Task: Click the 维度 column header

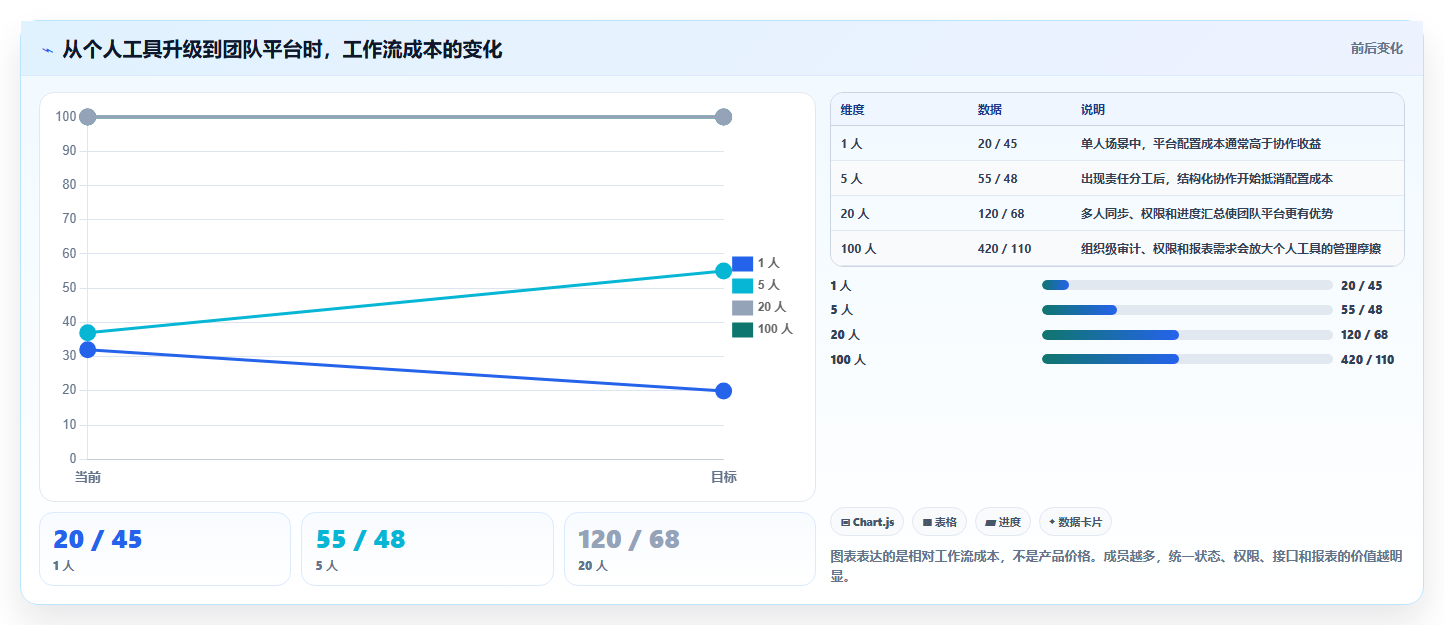Action: tap(853, 110)
